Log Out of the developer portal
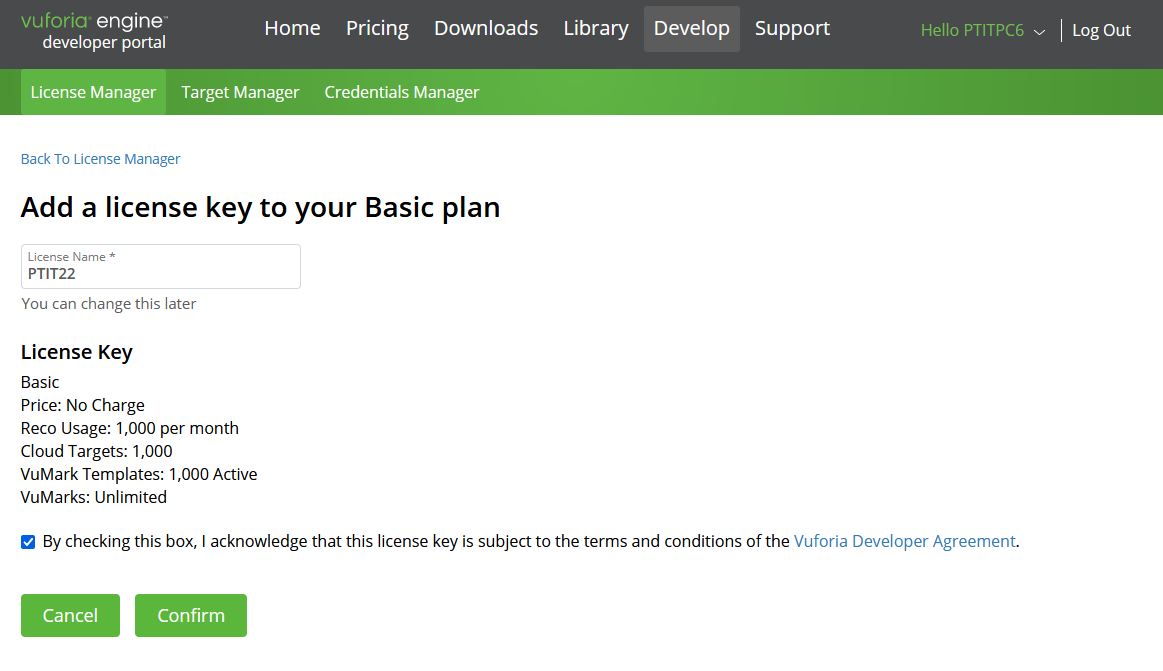 pos(1101,30)
